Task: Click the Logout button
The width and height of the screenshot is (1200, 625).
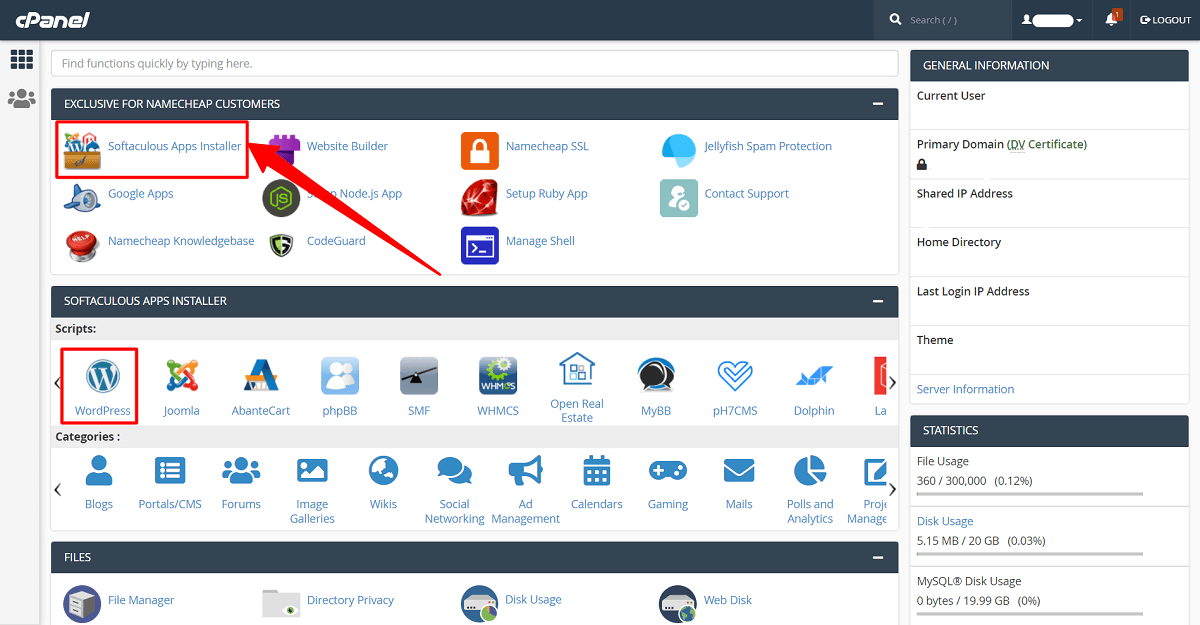Action: (1166, 20)
